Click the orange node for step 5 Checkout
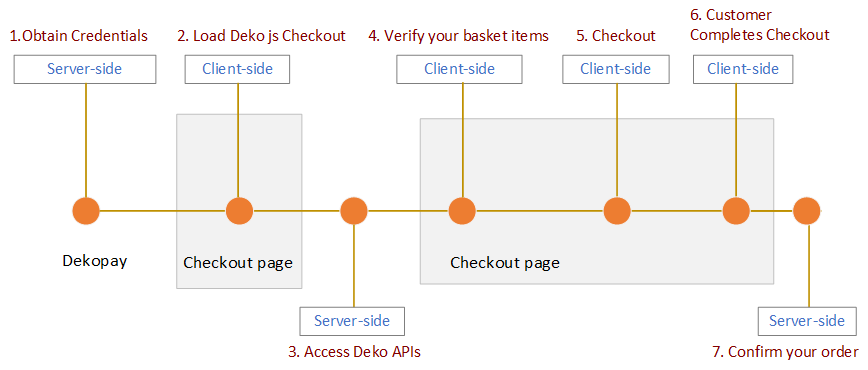Viewport: 868px width, 370px height. tap(617, 210)
